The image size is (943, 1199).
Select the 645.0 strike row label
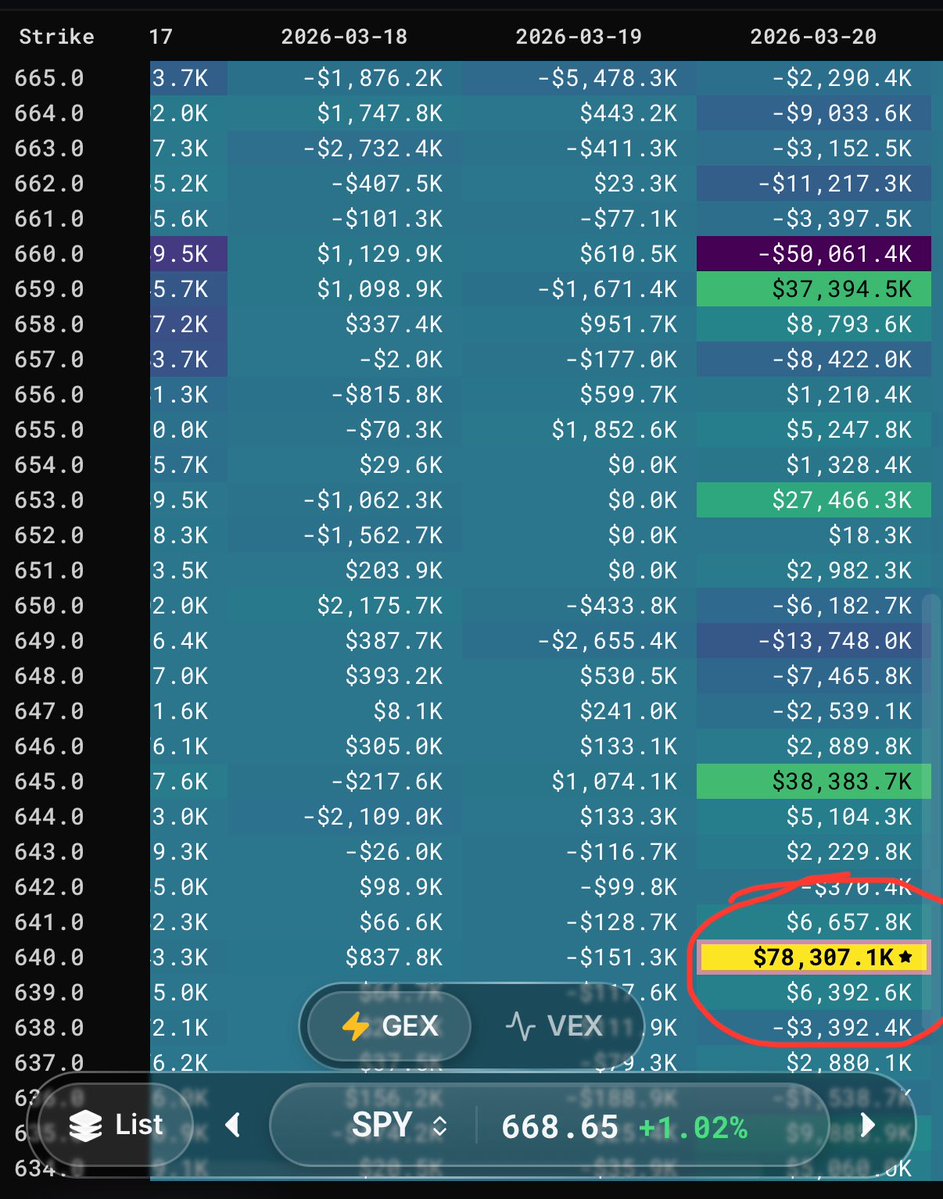coord(49,781)
